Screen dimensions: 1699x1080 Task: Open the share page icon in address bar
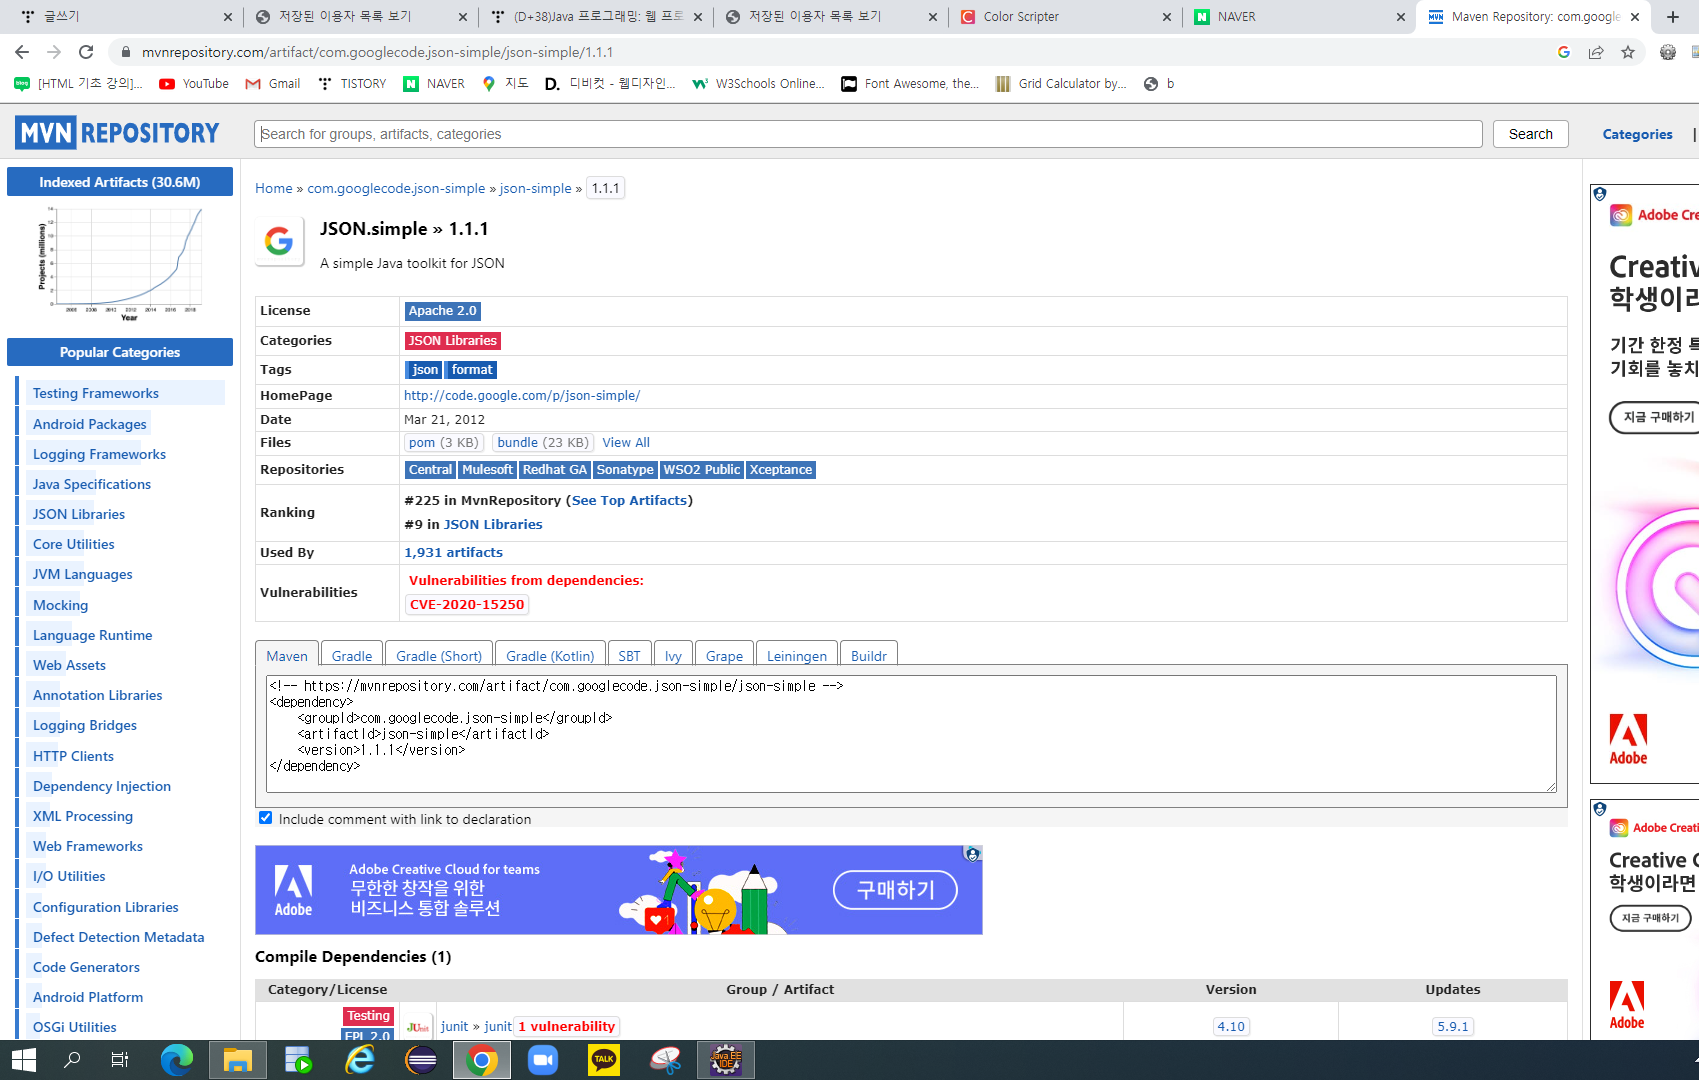[x=1596, y=52]
